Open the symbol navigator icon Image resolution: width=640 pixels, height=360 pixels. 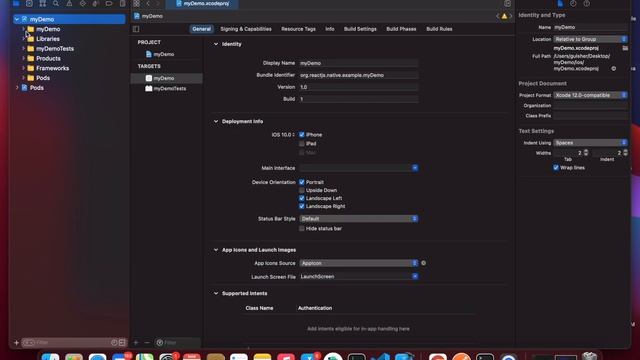pos(42,3)
